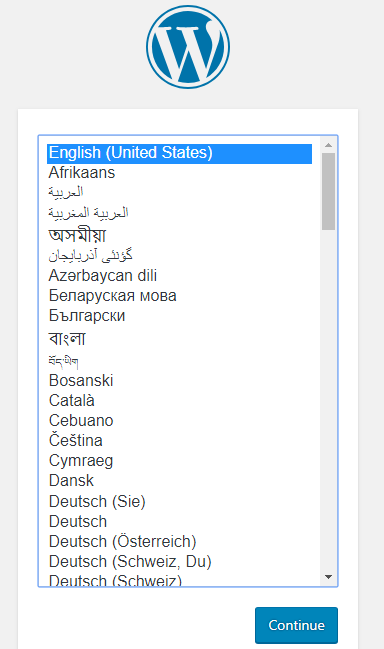The height and width of the screenshot is (649, 384).
Task: Click the scrollbar up arrow
Action: click(329, 145)
